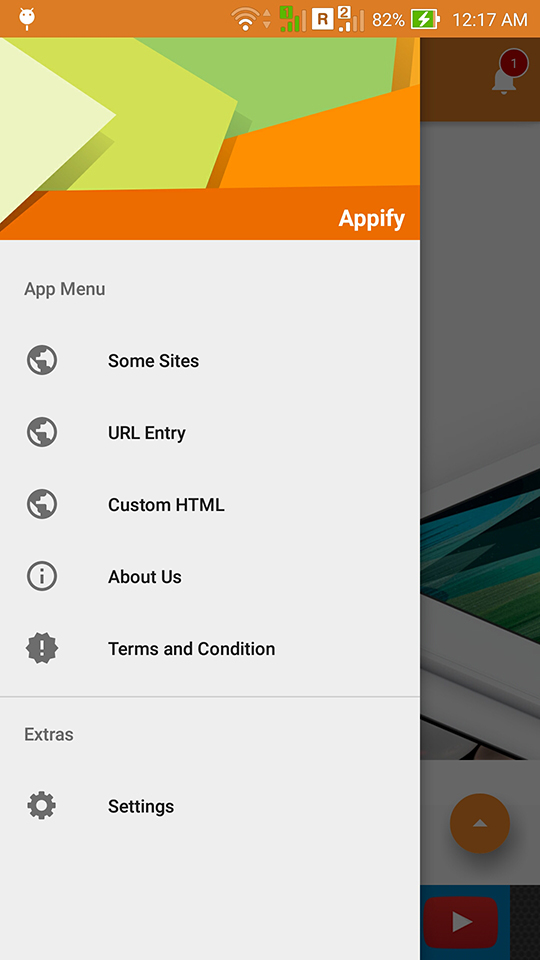The image size is (540, 960).
Task: Click the globe icon beside Custom HTML
Action: 42,504
